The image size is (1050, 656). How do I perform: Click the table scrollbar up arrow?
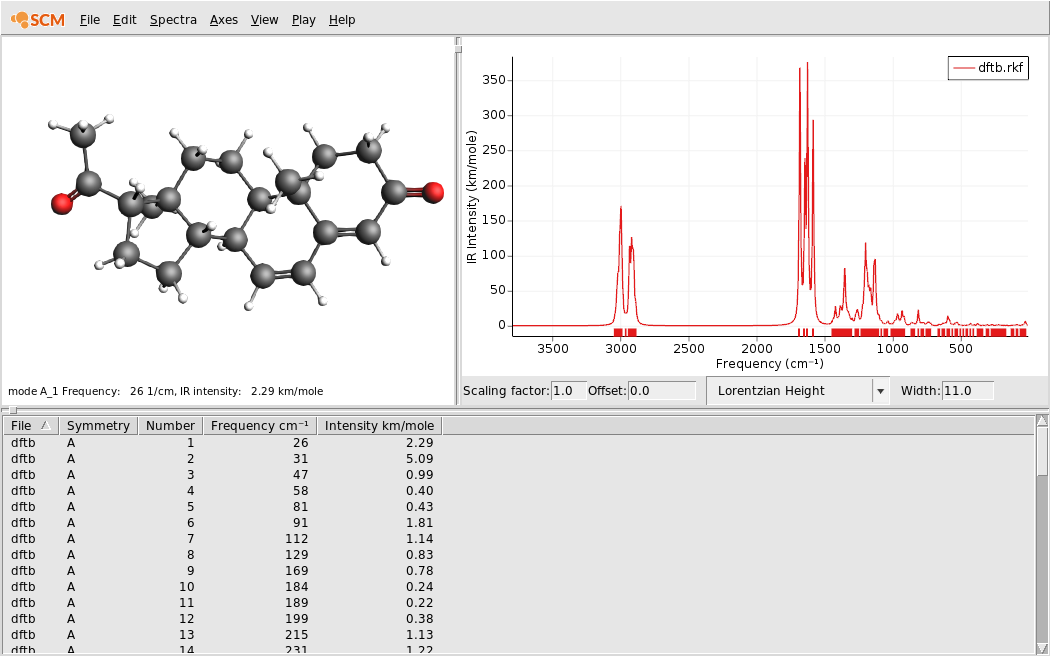coord(1042,420)
